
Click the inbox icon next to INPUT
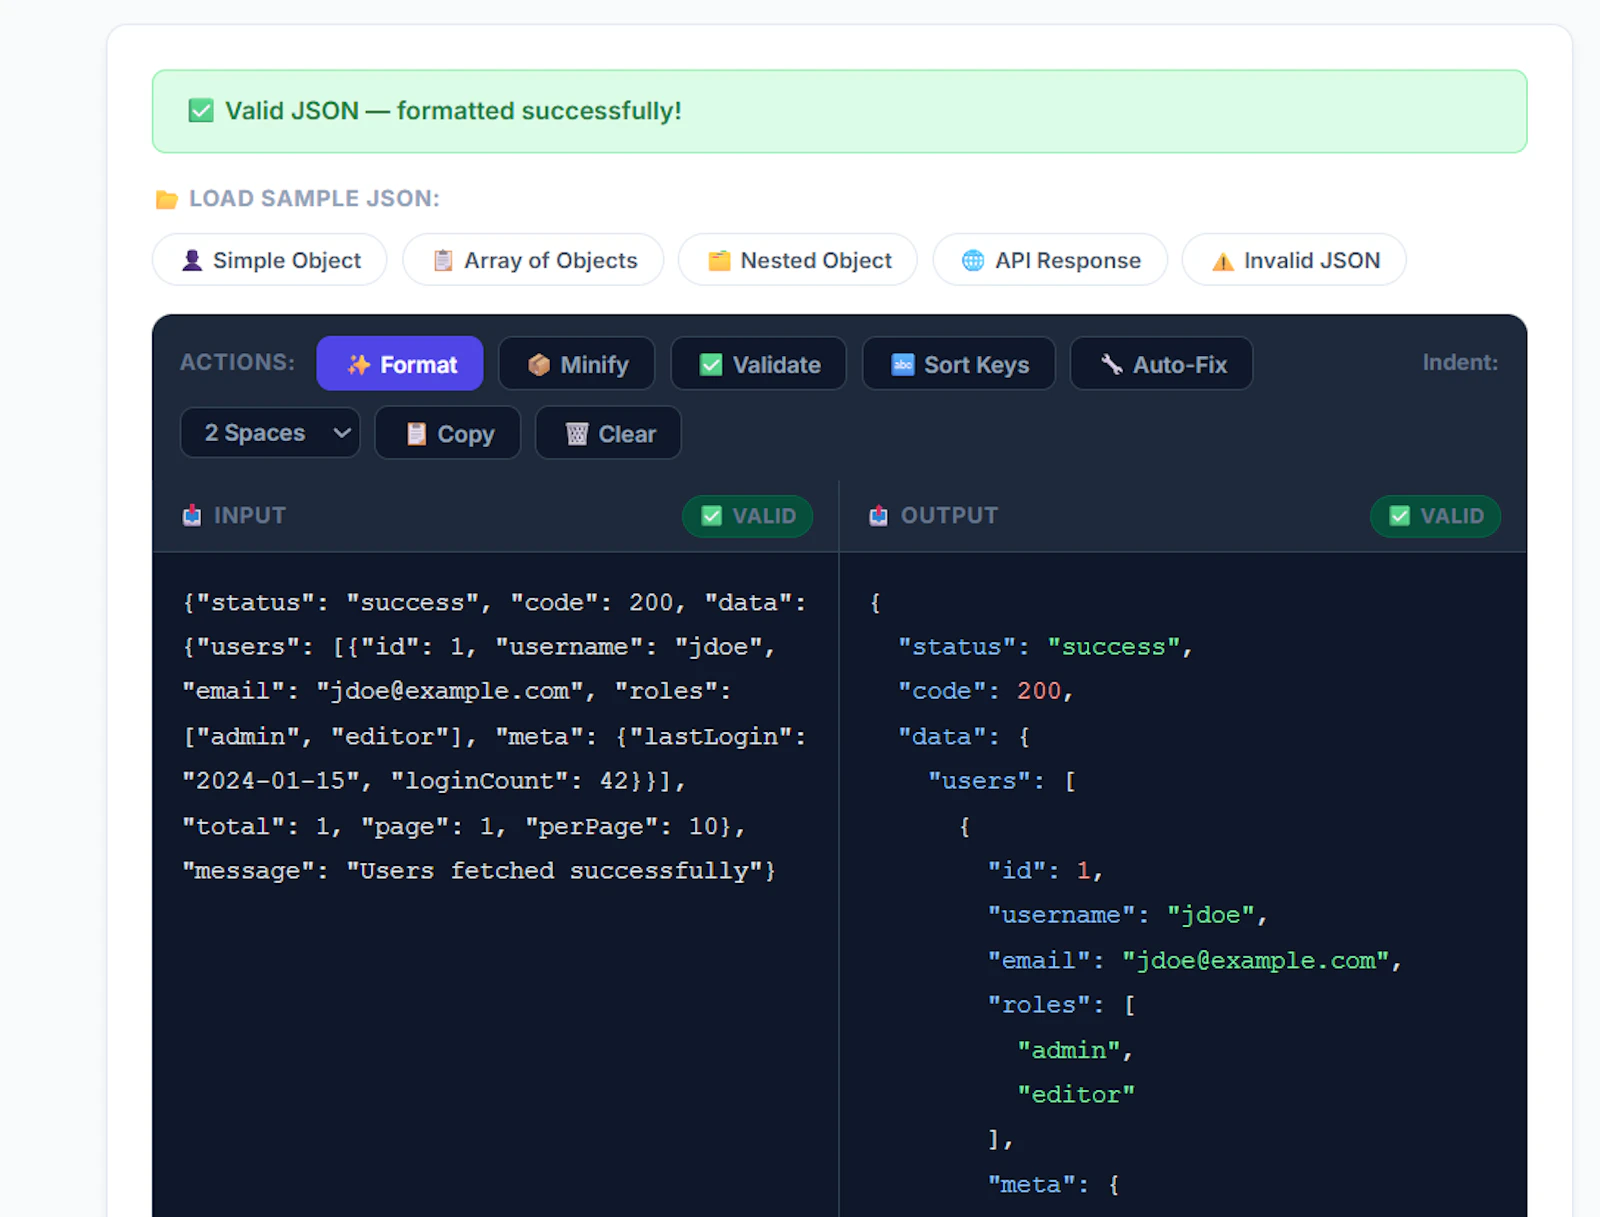(192, 516)
